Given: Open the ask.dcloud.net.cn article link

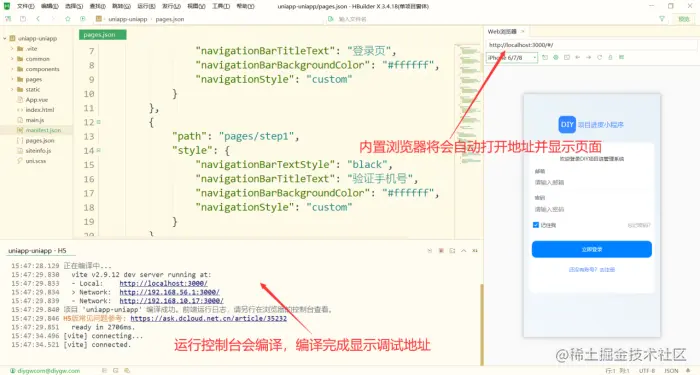Looking at the screenshot, I should 208,319.
